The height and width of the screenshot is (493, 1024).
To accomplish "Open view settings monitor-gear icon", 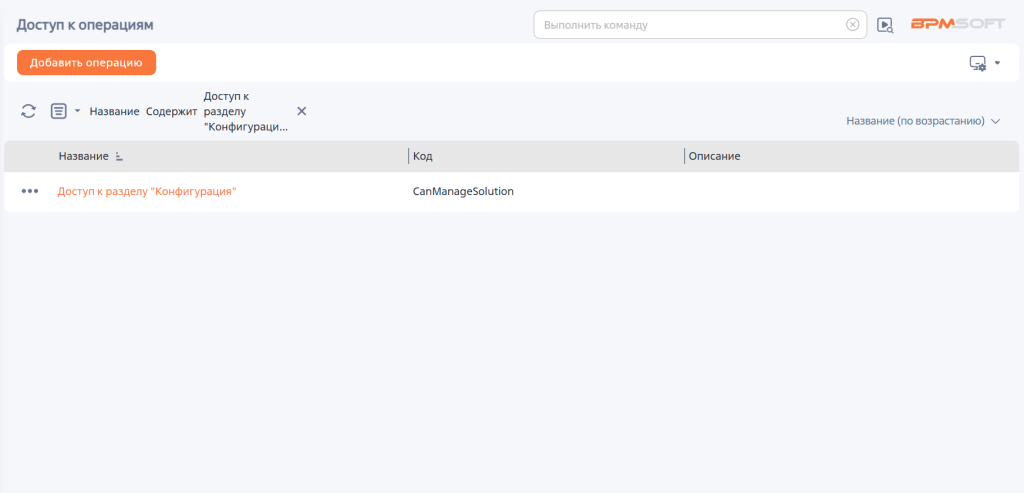I will click(x=977, y=63).
